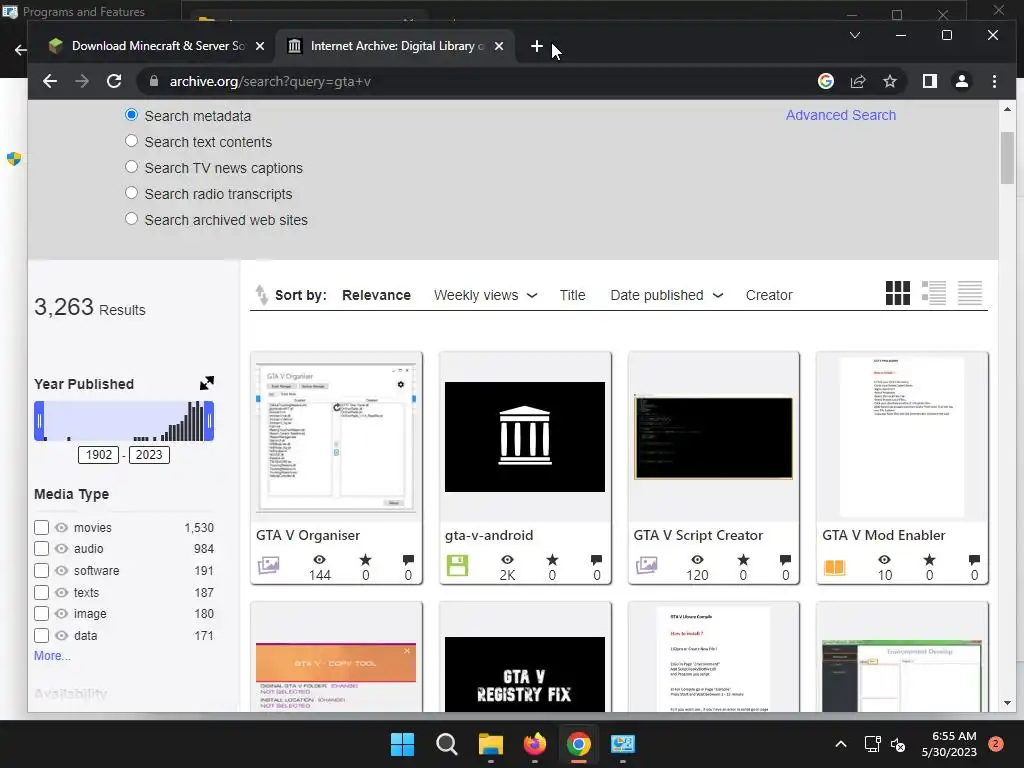Open File Explorer from taskbar
Viewport: 1024px width, 768px height.
(490, 744)
